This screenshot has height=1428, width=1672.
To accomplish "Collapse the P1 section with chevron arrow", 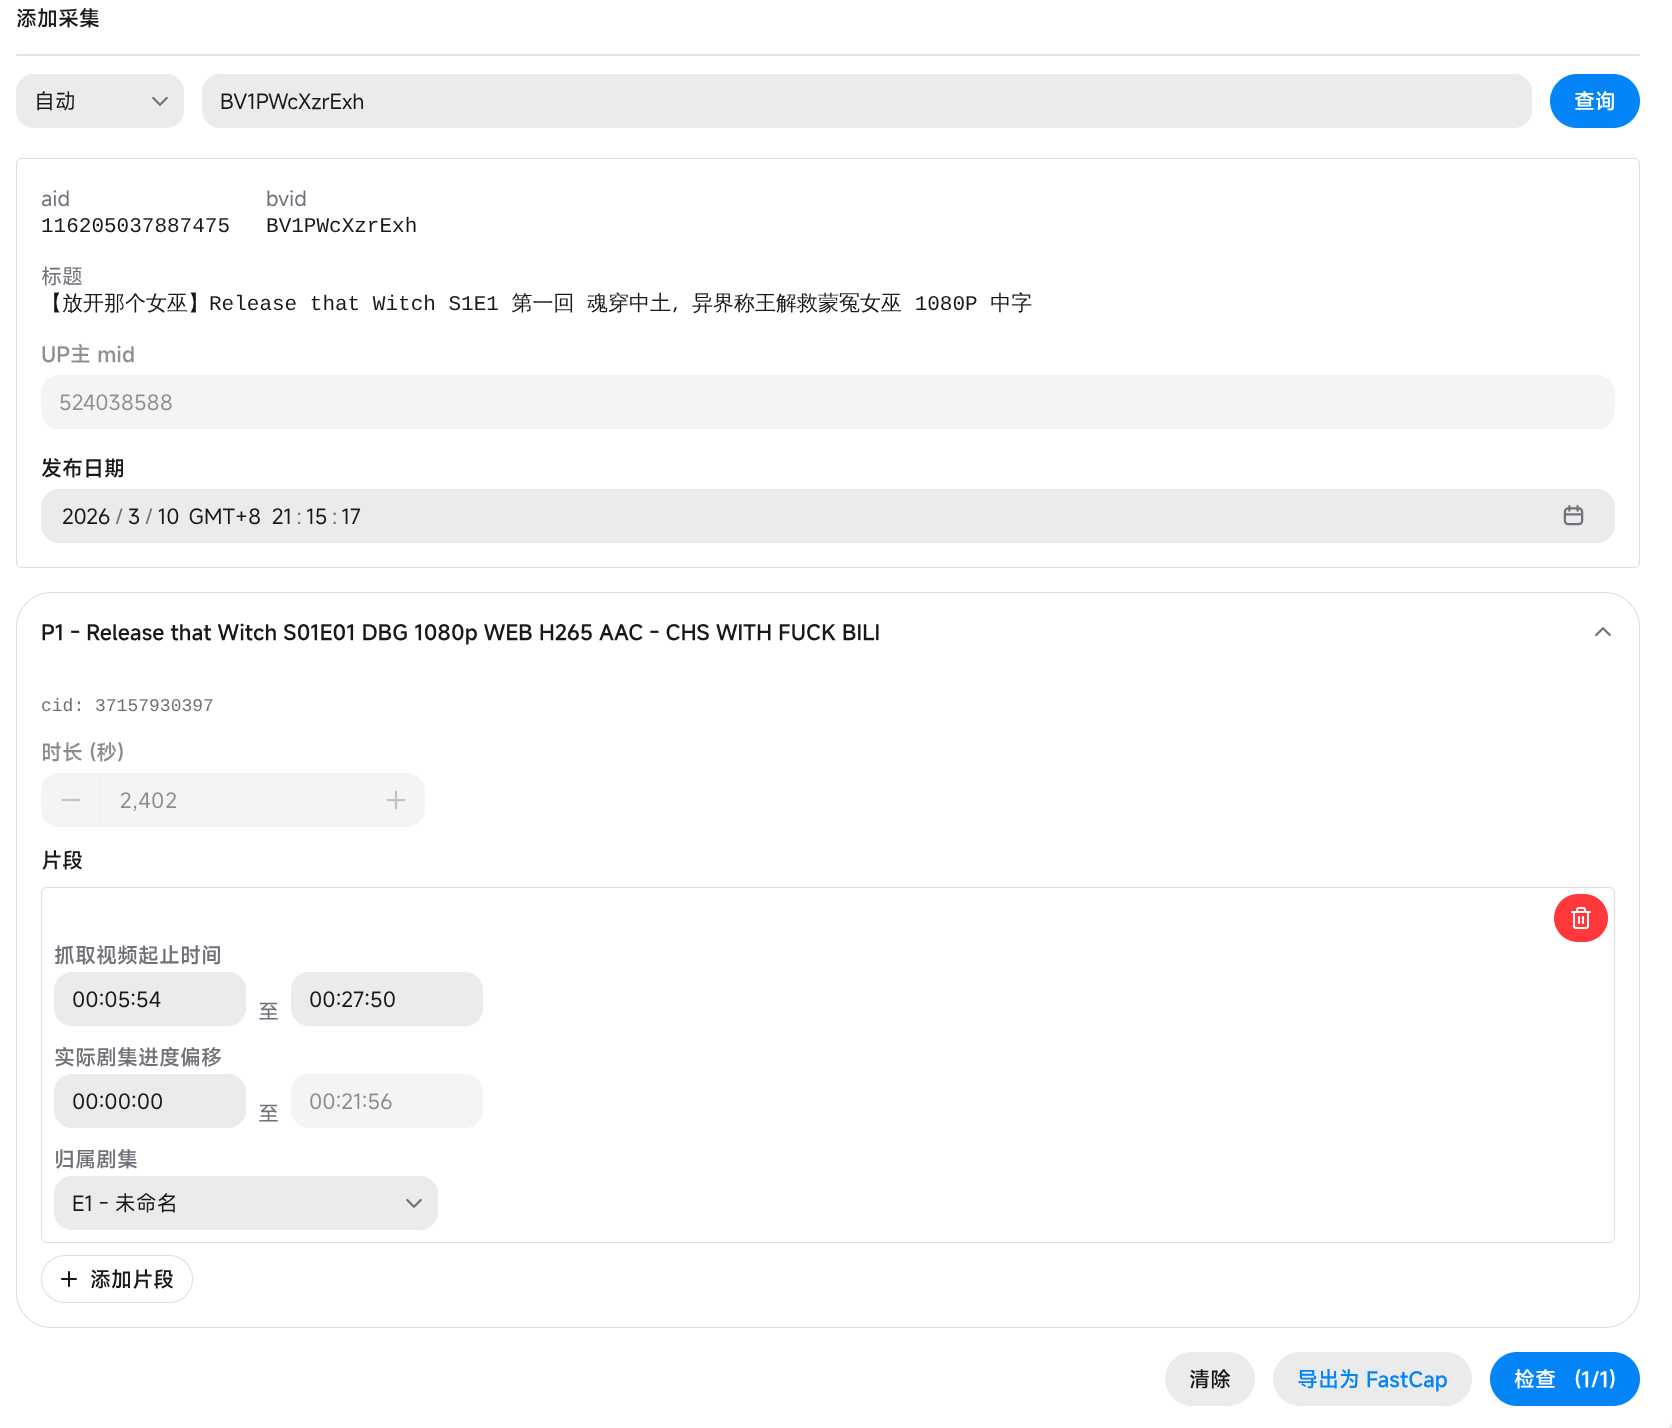I will pos(1602,632).
